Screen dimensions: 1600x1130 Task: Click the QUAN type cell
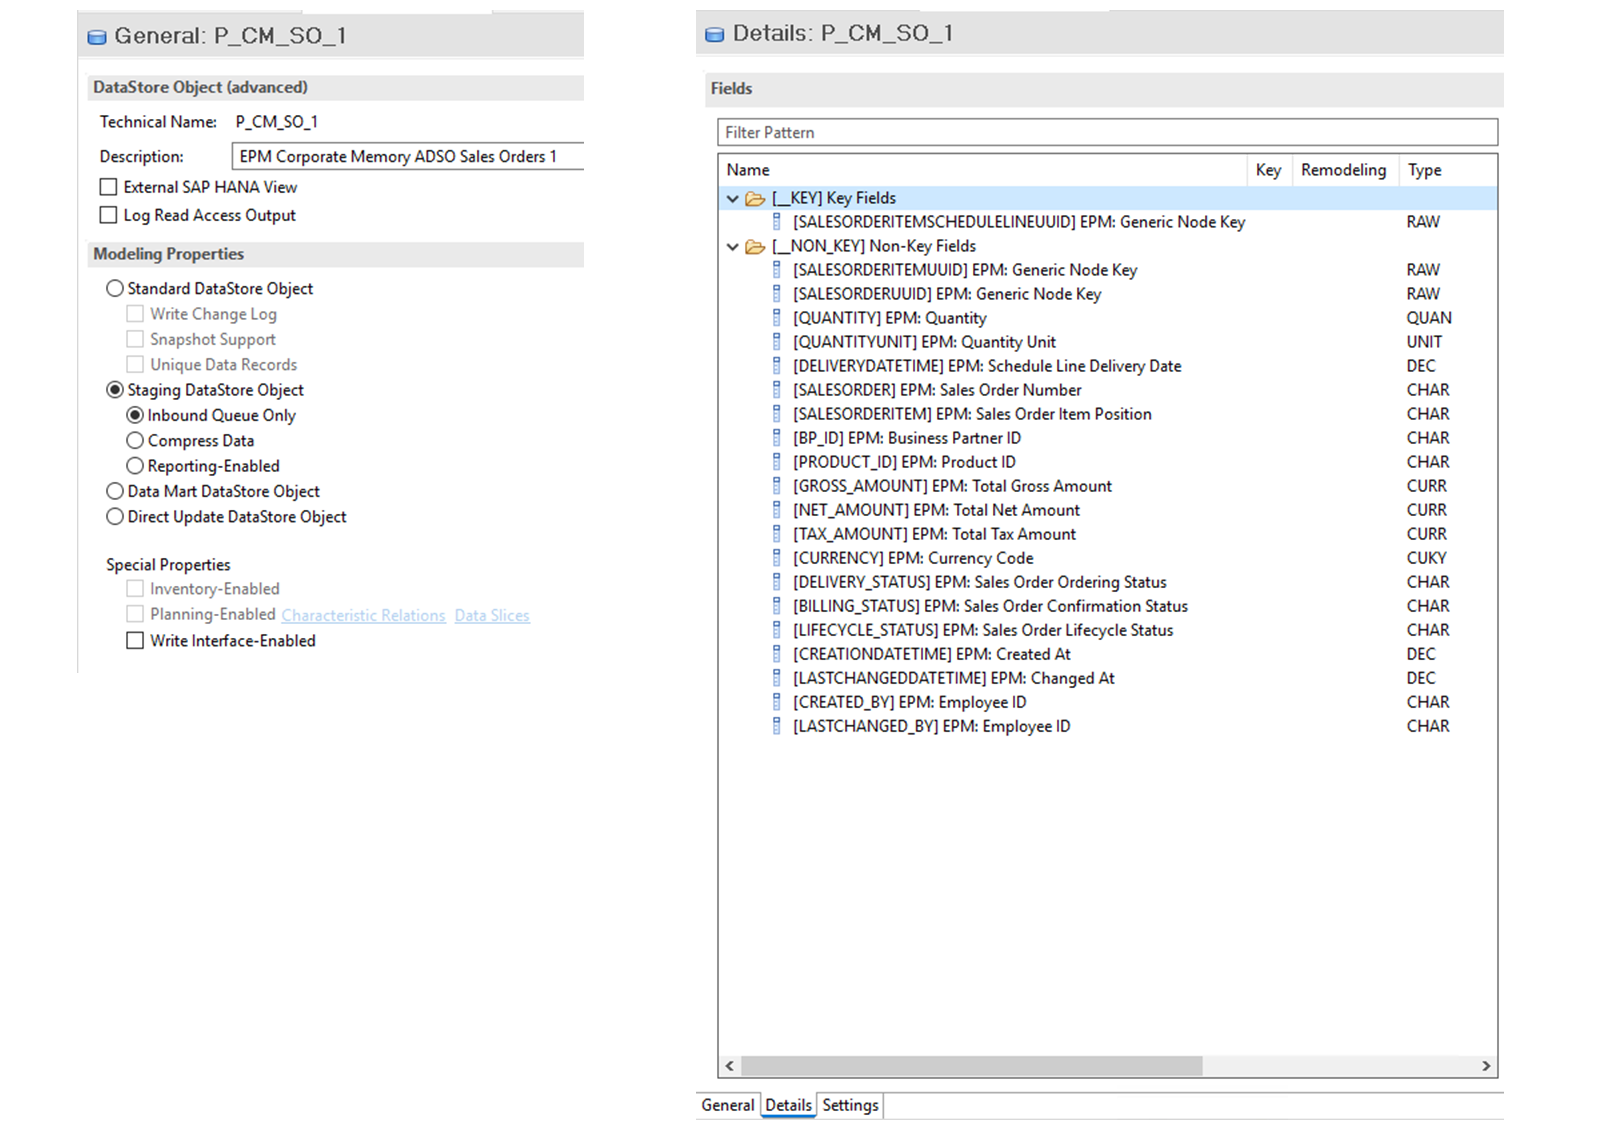[x=1429, y=318]
